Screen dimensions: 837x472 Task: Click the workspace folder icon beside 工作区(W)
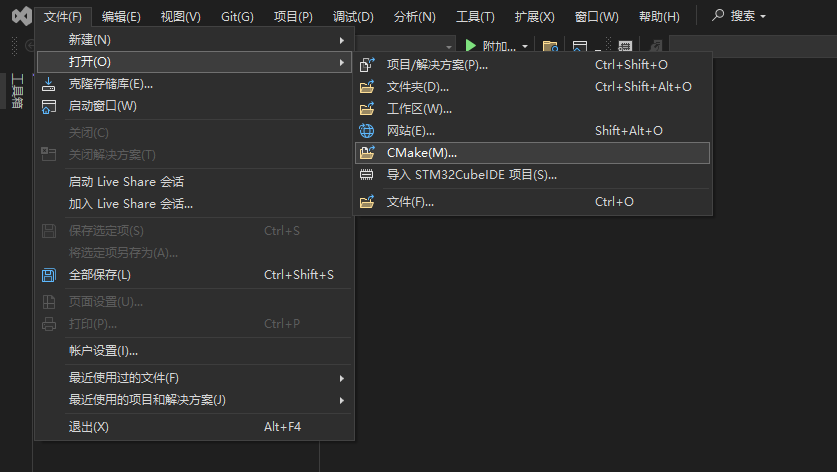click(367, 109)
